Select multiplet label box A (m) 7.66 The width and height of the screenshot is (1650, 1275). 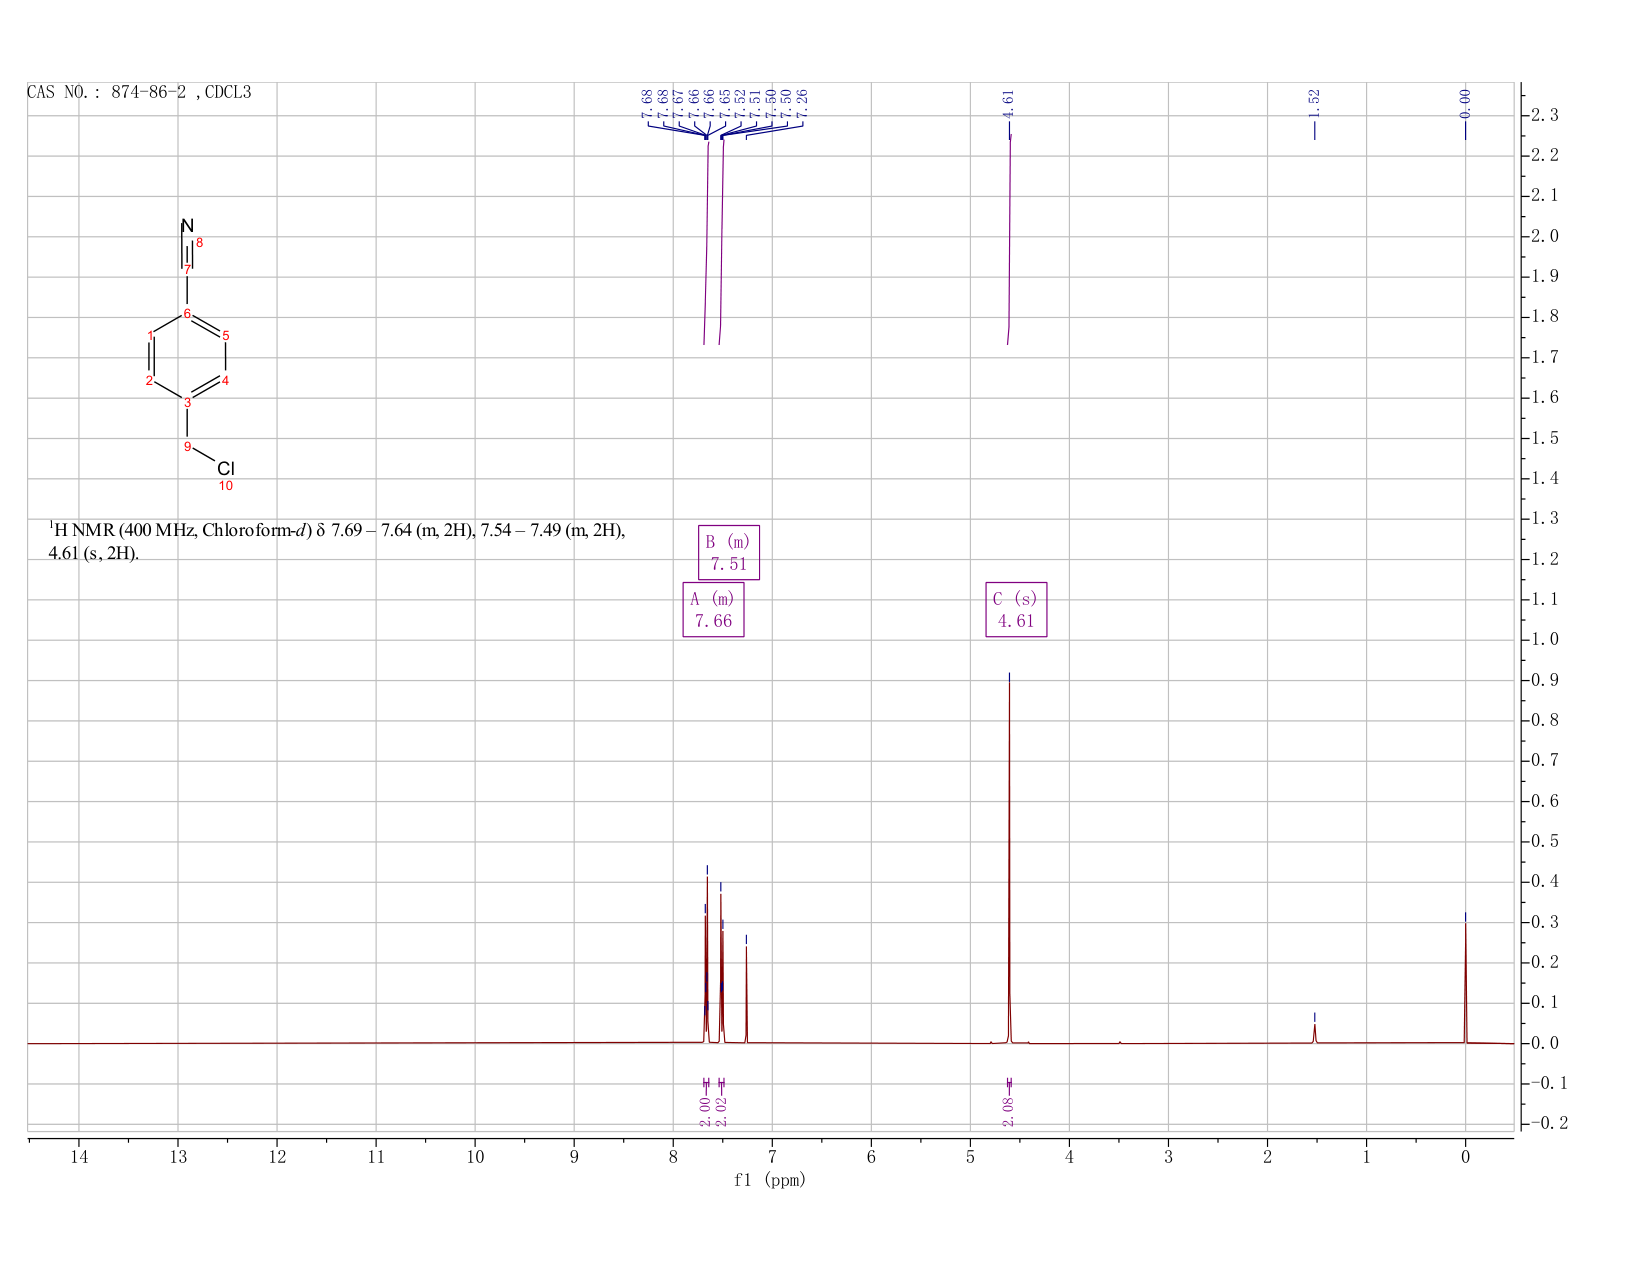(713, 610)
